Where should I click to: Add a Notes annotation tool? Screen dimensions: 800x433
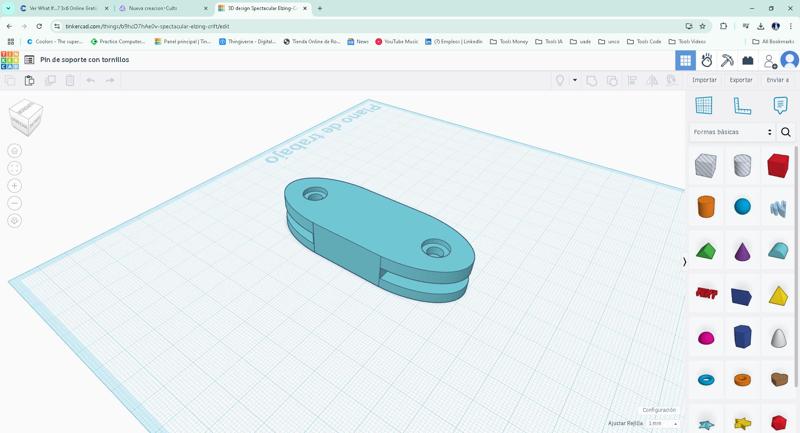pos(780,105)
